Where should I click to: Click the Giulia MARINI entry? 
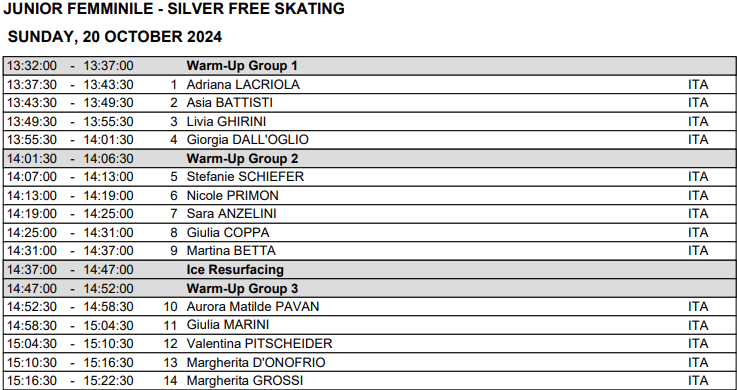tap(228, 325)
